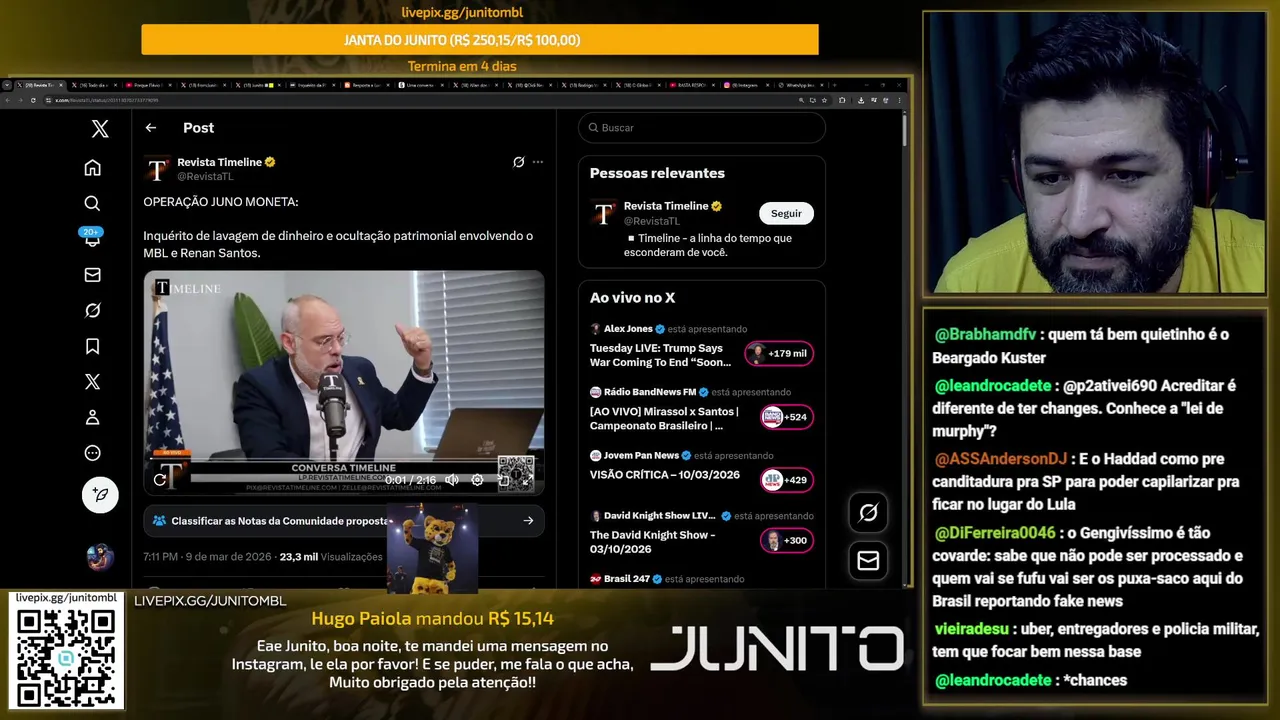This screenshot has width=1280, height=720.
Task: Open Notifications with the 20+ badge
Action: point(92,239)
